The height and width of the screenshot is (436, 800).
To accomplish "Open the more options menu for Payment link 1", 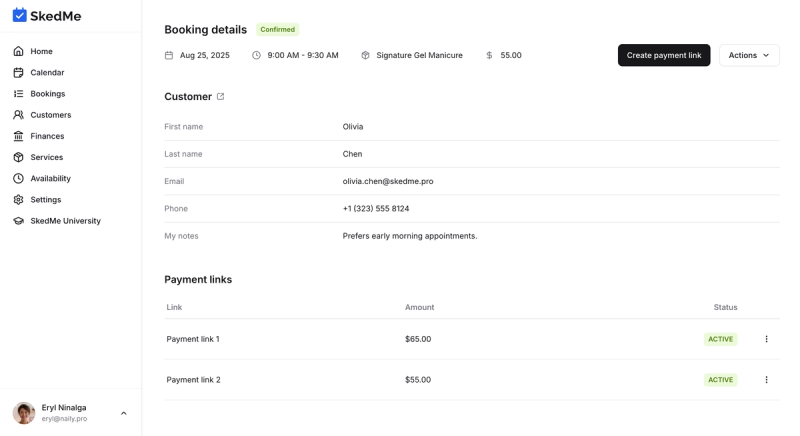I will 766,339.
